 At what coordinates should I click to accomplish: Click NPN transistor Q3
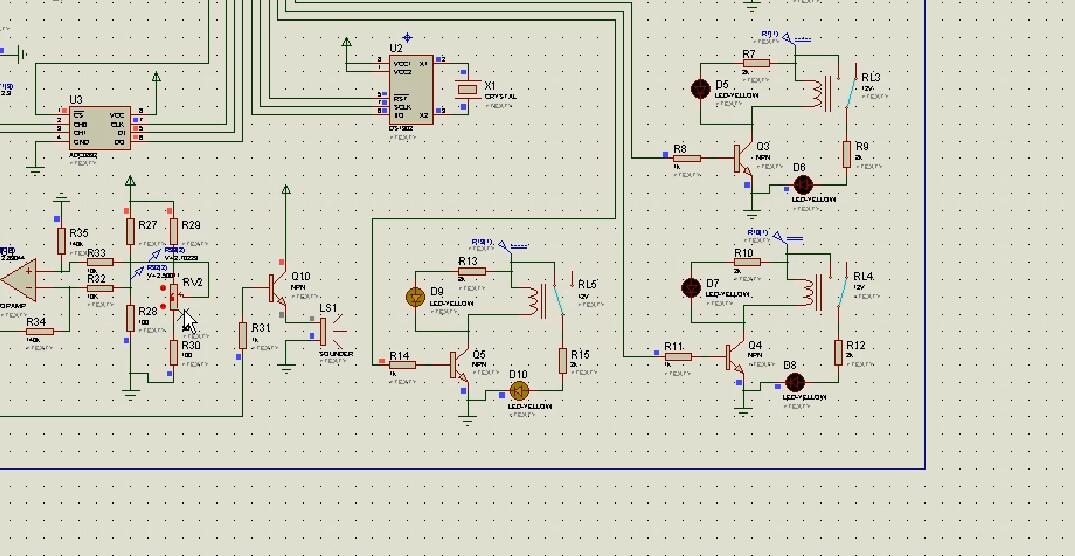tap(743, 160)
